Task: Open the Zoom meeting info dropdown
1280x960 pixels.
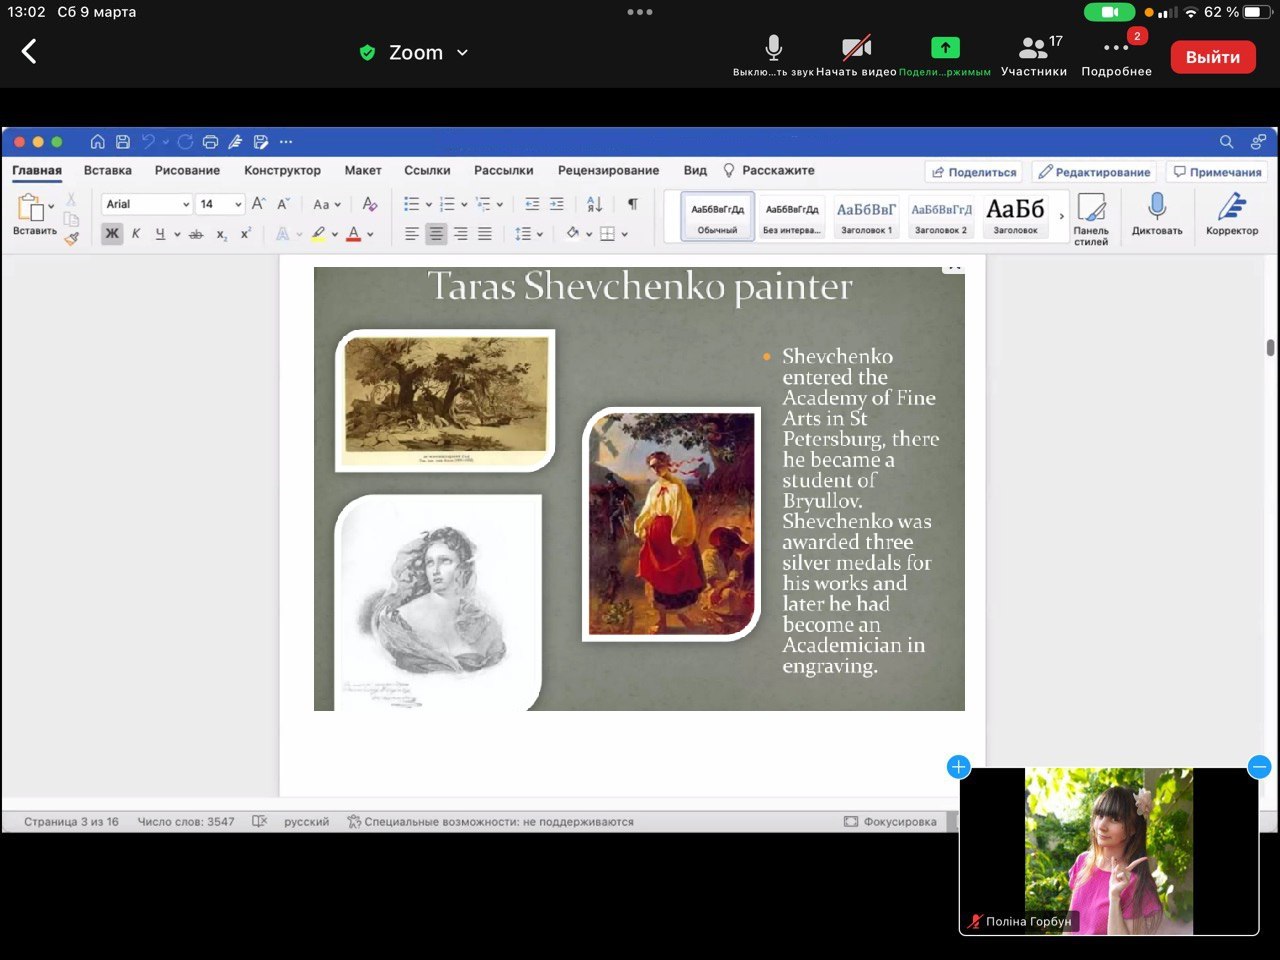Action: (462, 53)
